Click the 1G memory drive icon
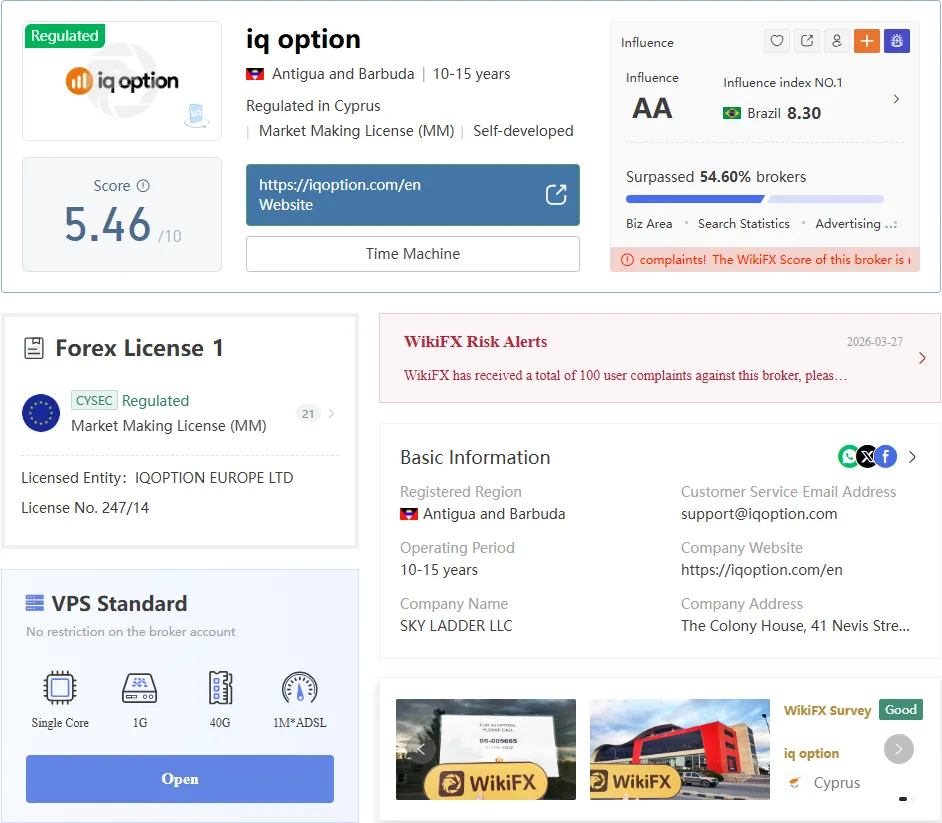Image resolution: width=942 pixels, height=823 pixels. (139, 687)
